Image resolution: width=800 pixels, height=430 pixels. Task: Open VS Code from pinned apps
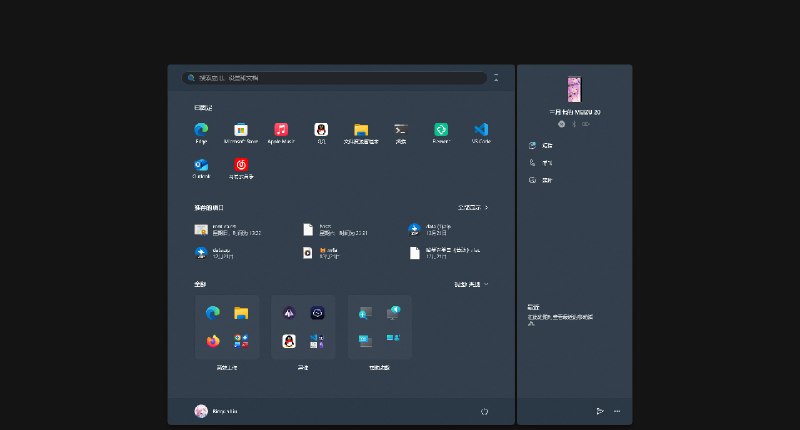coord(481,131)
